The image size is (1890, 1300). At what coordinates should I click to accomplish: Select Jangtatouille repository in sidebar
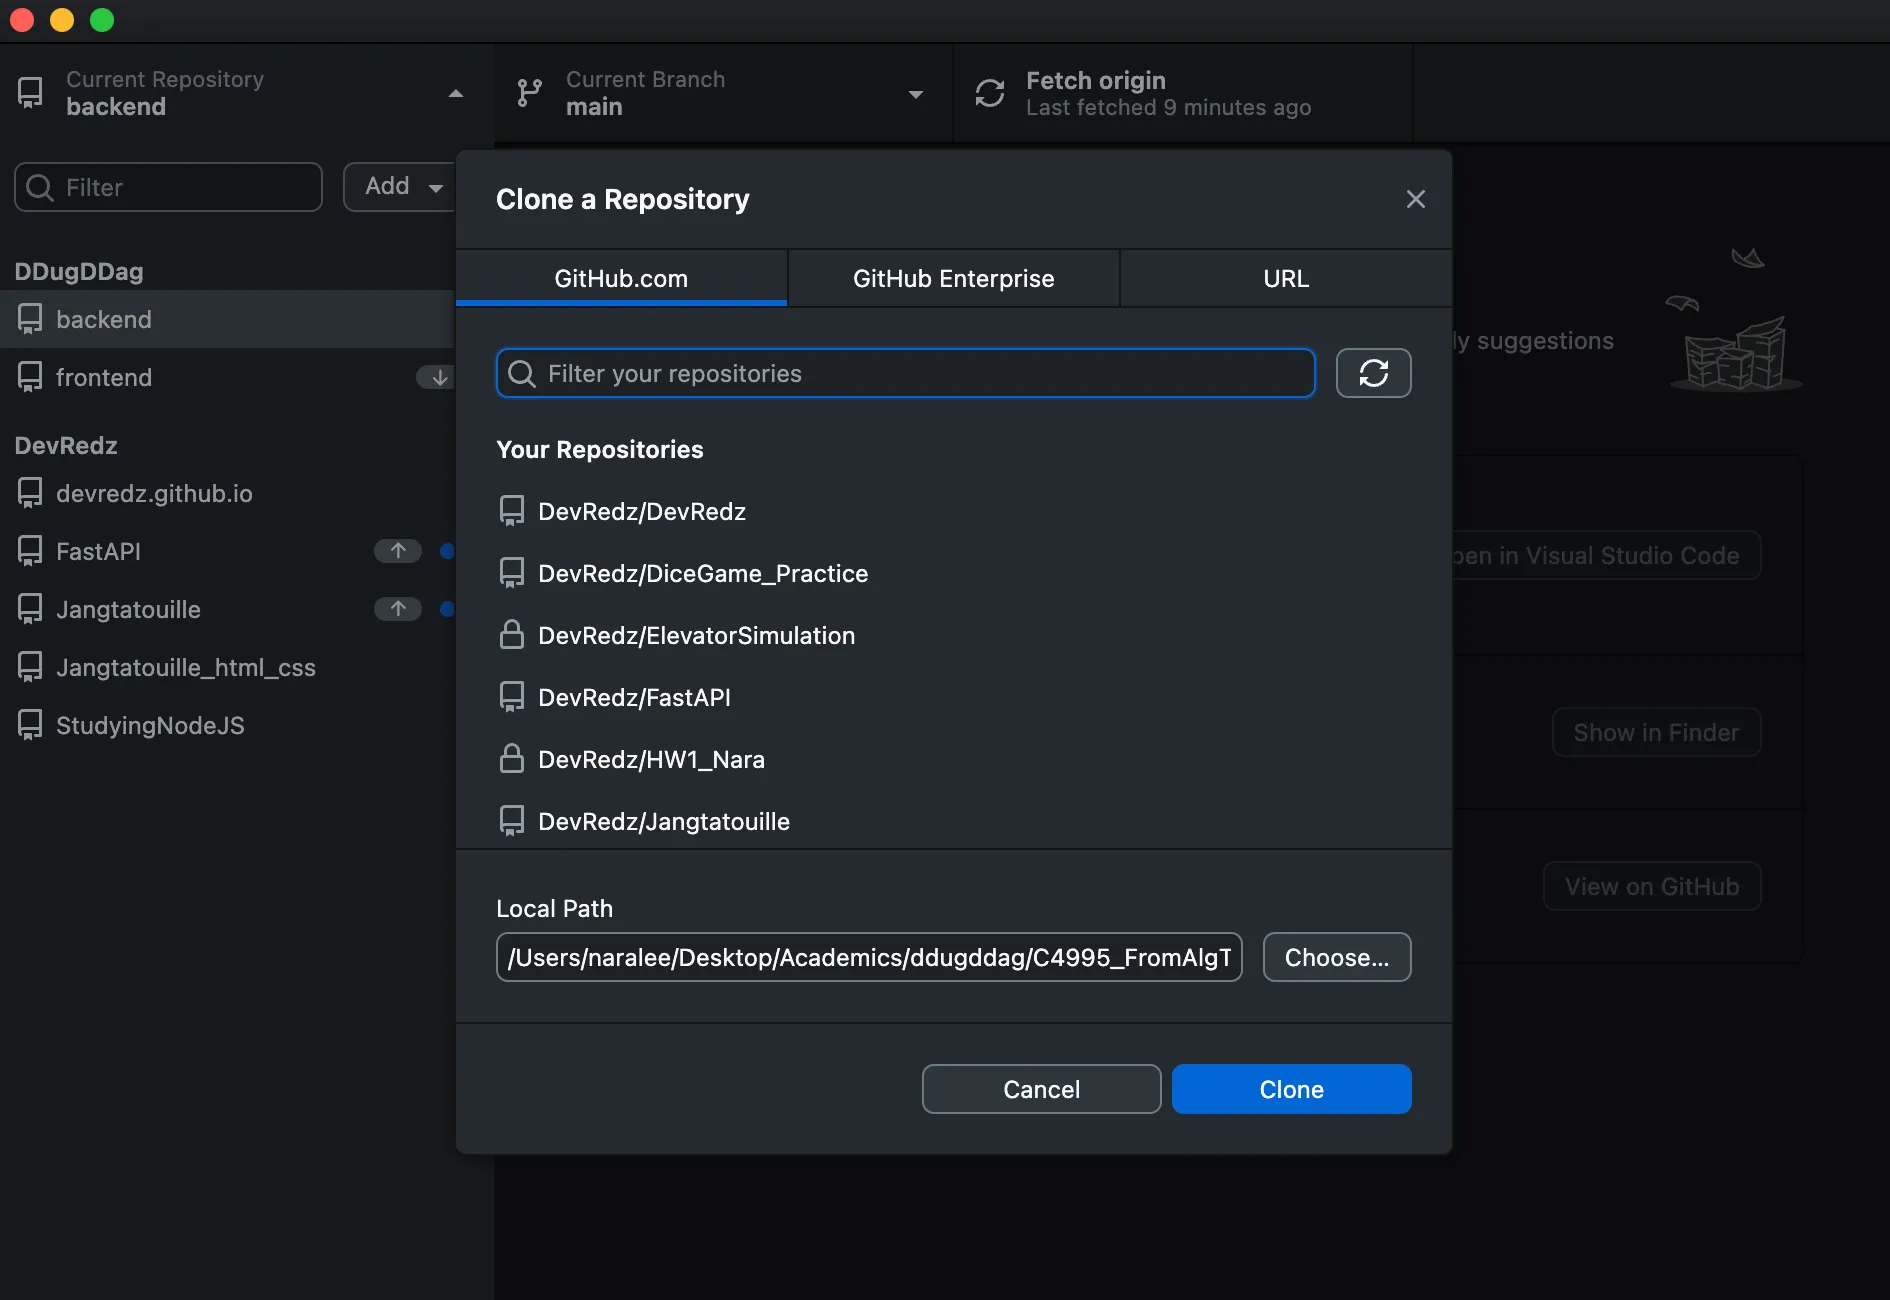pos(228,609)
